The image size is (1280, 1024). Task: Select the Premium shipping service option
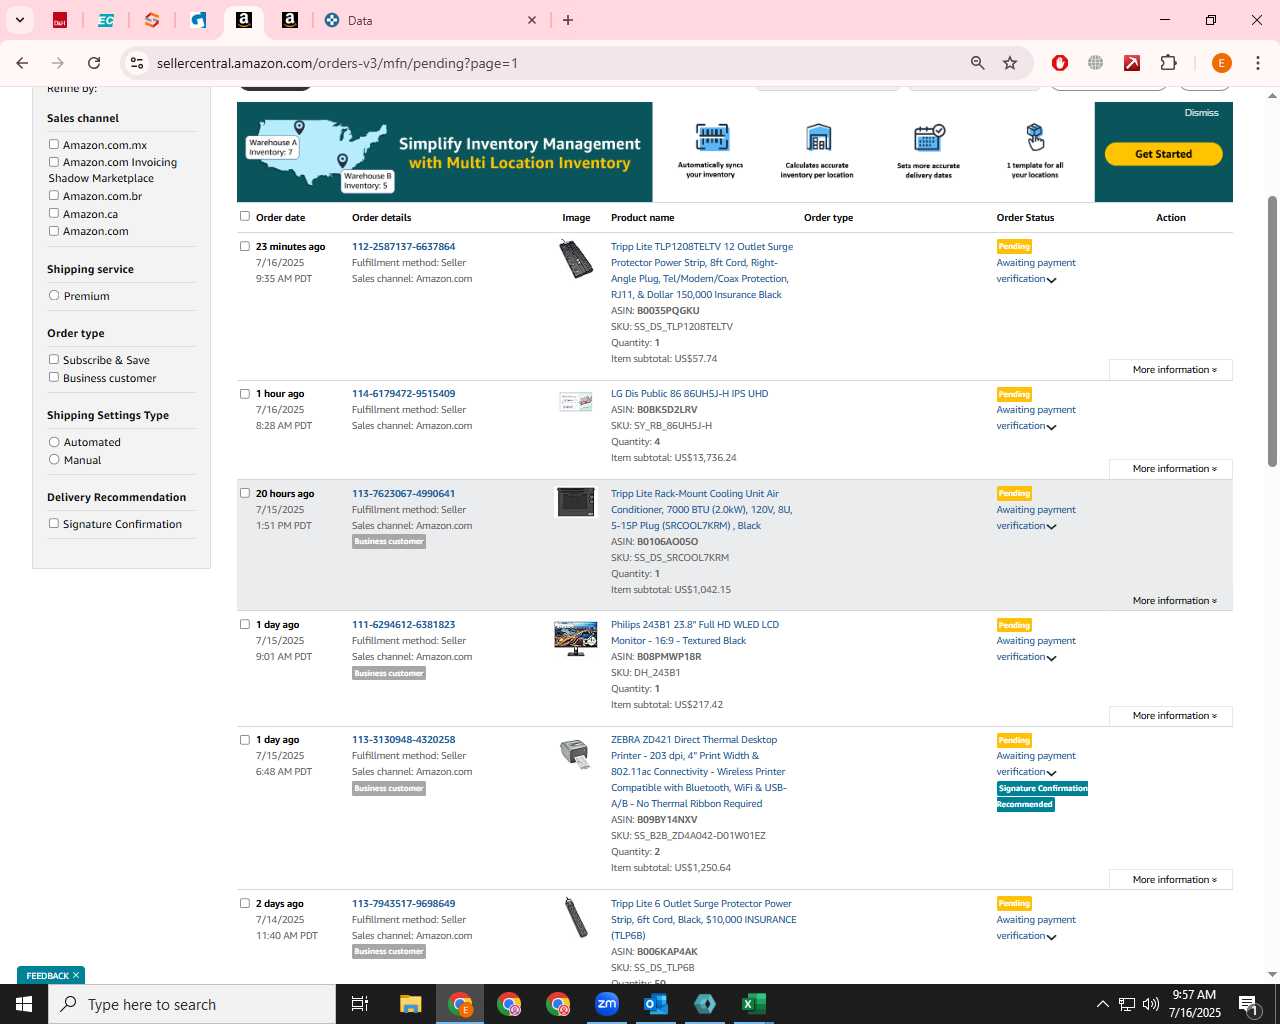[x=54, y=295]
